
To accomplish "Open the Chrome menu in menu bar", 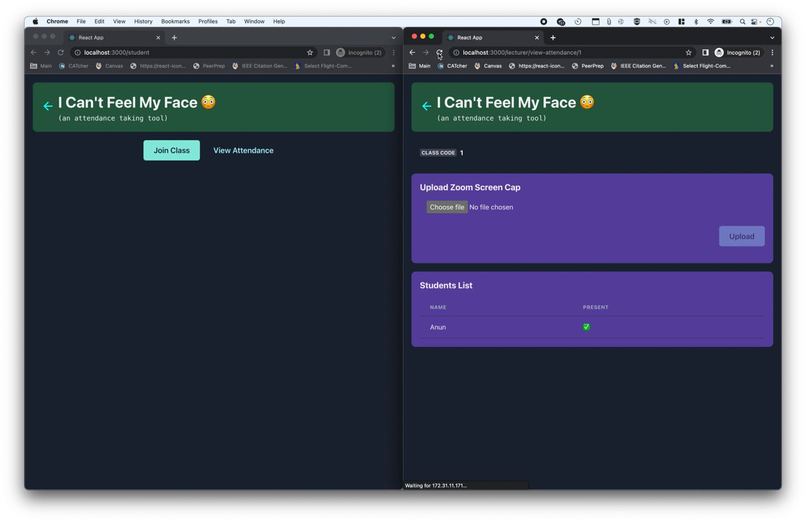I will (57, 22).
